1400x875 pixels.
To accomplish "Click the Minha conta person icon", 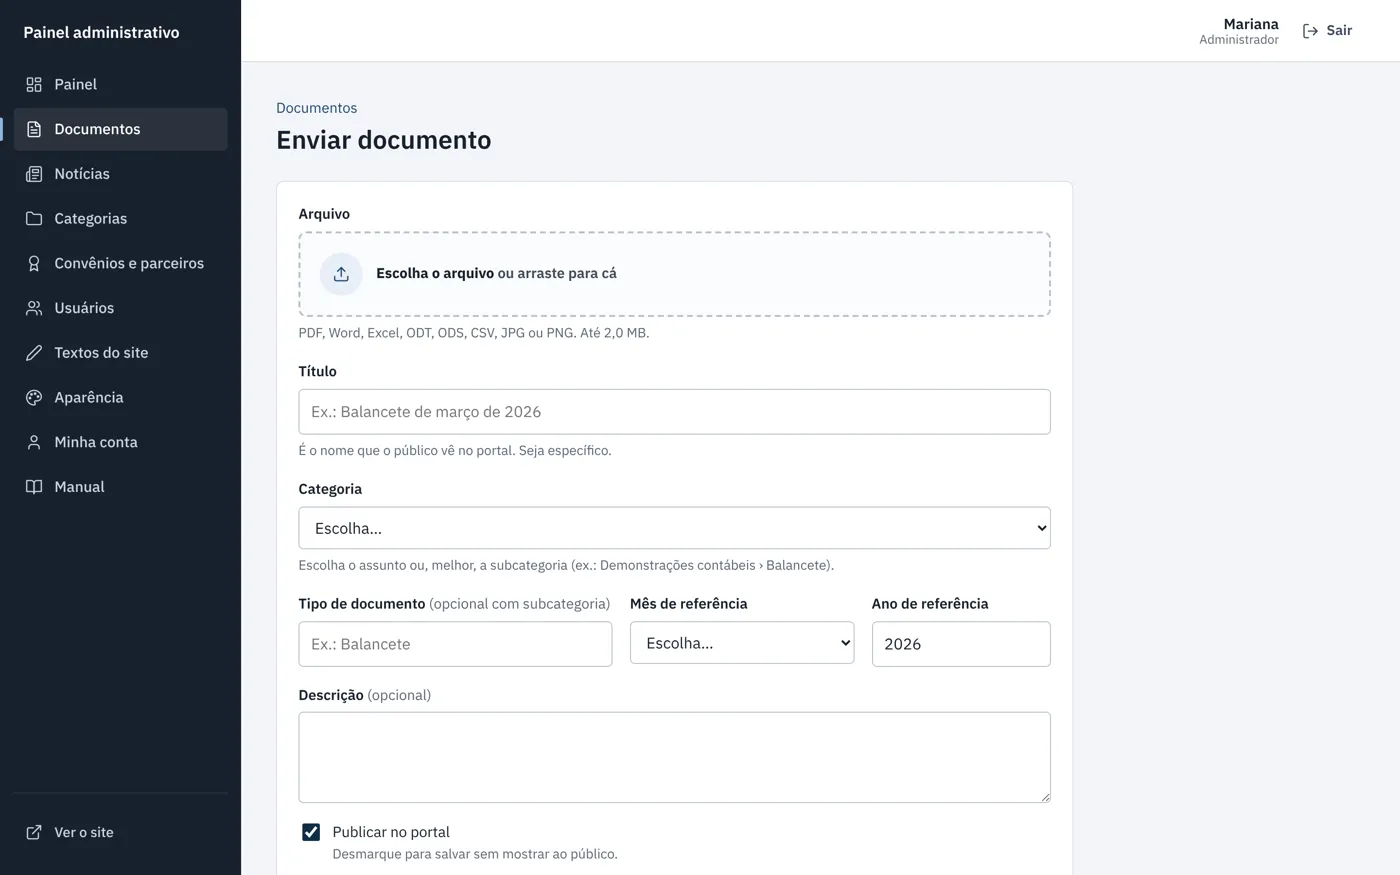I will coord(34,442).
